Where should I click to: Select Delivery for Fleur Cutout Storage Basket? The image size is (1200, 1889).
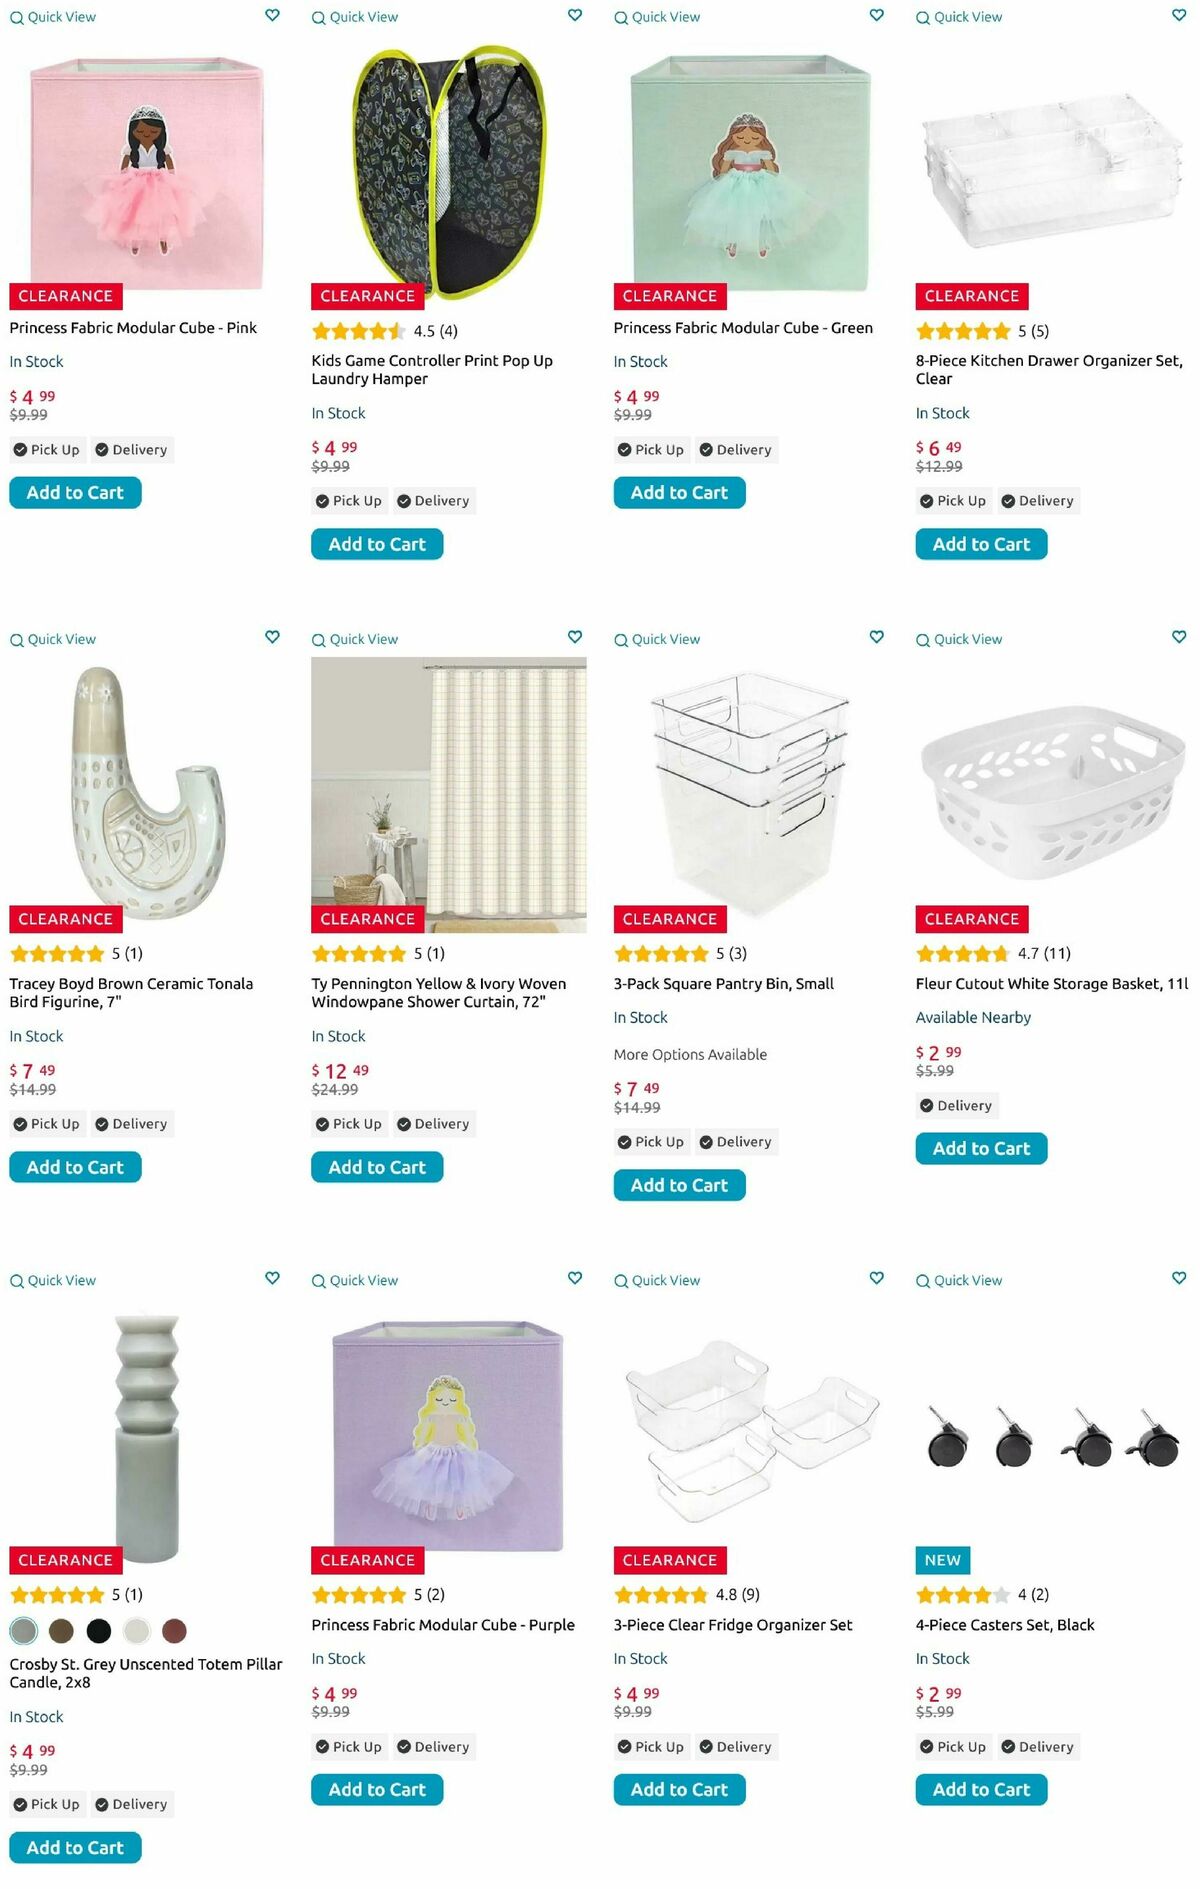(x=955, y=1106)
